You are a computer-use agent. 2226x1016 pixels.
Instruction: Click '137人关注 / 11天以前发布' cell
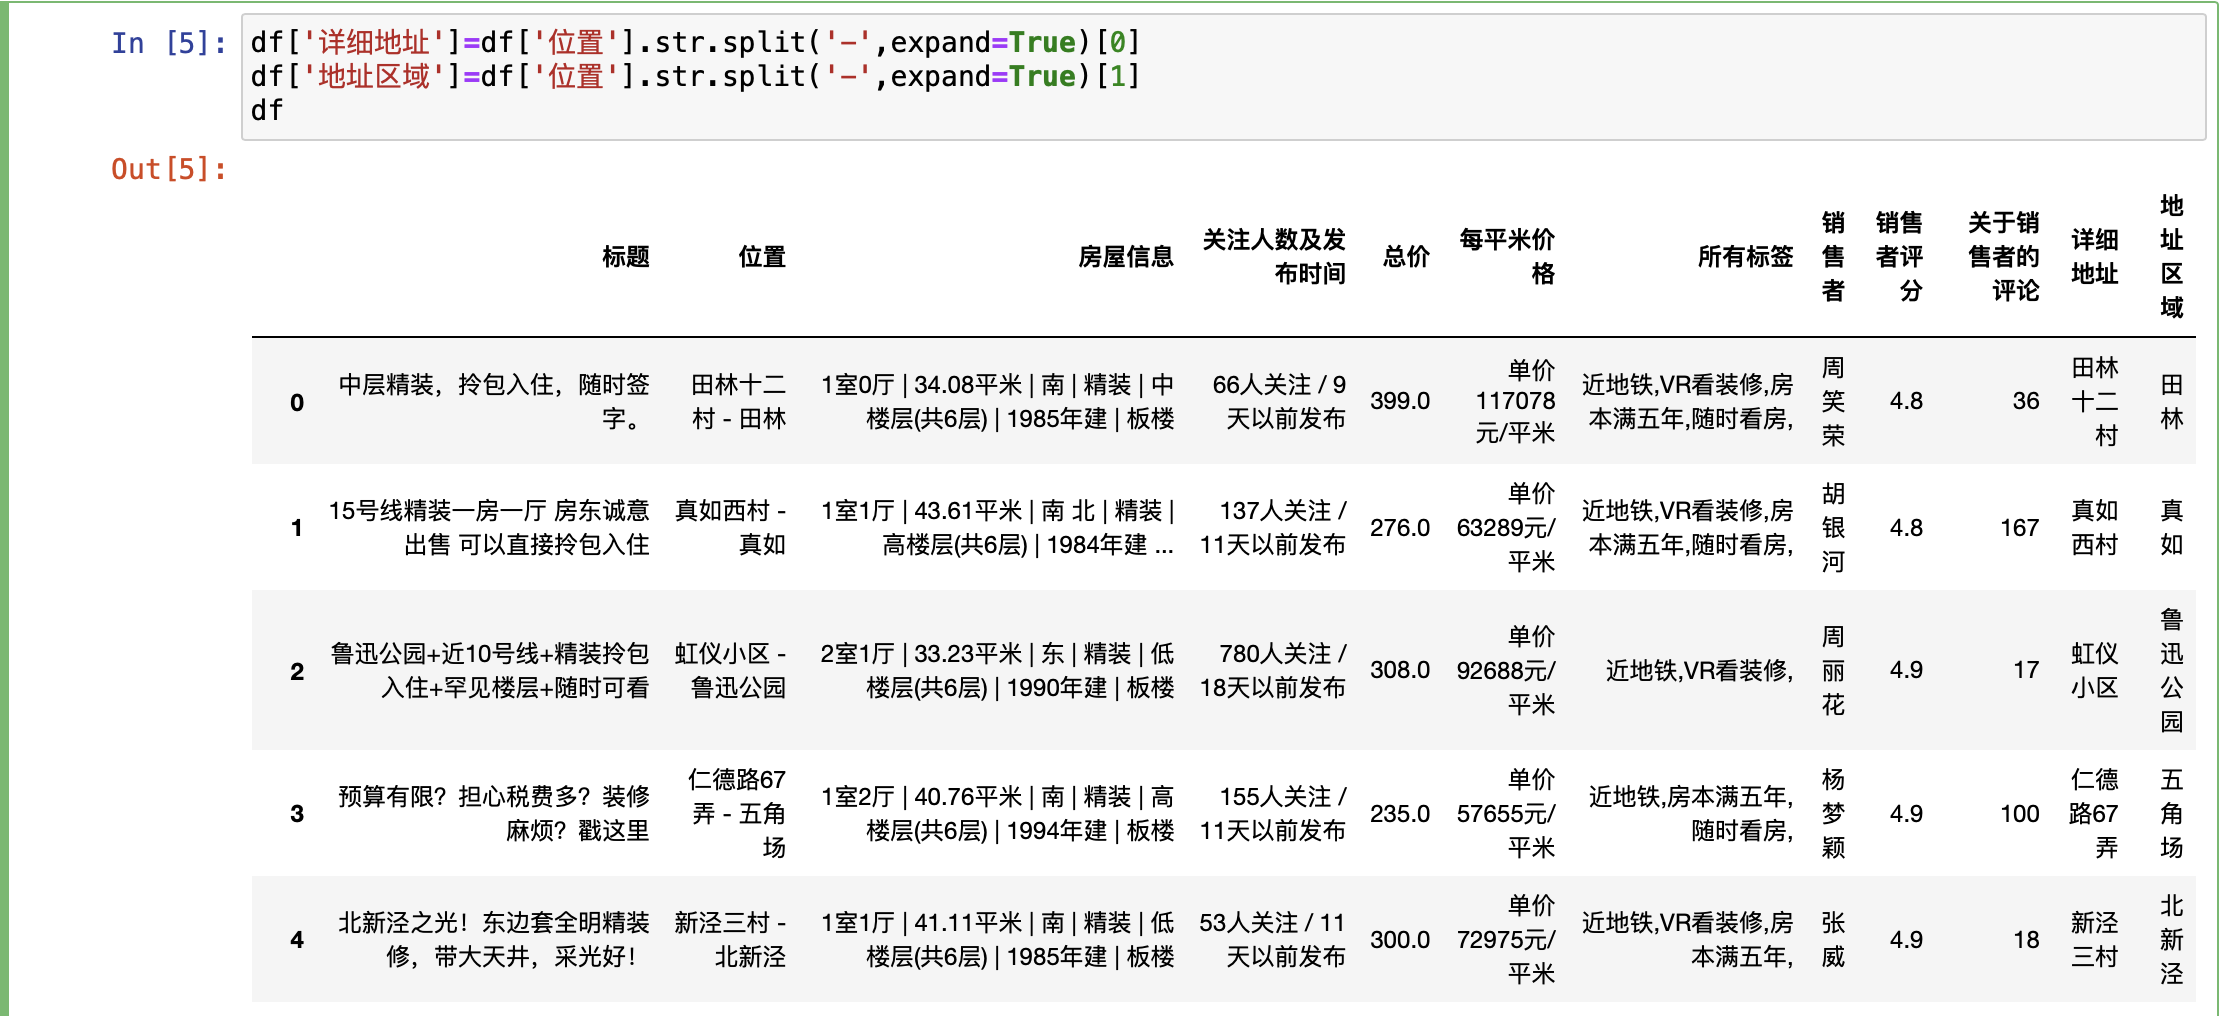pyautogui.click(x=1273, y=528)
